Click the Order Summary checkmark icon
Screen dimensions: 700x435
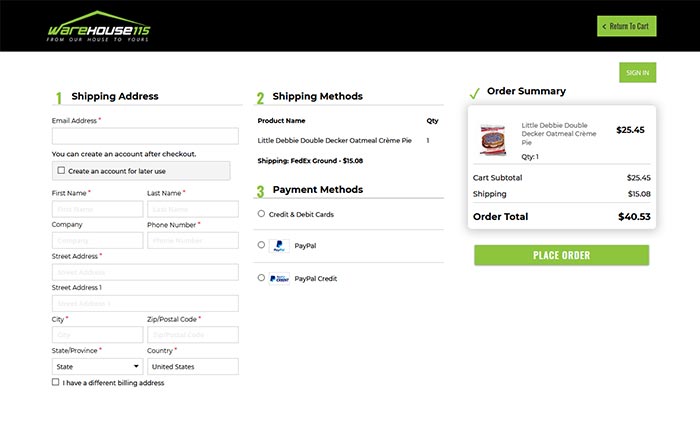pyautogui.click(x=475, y=93)
